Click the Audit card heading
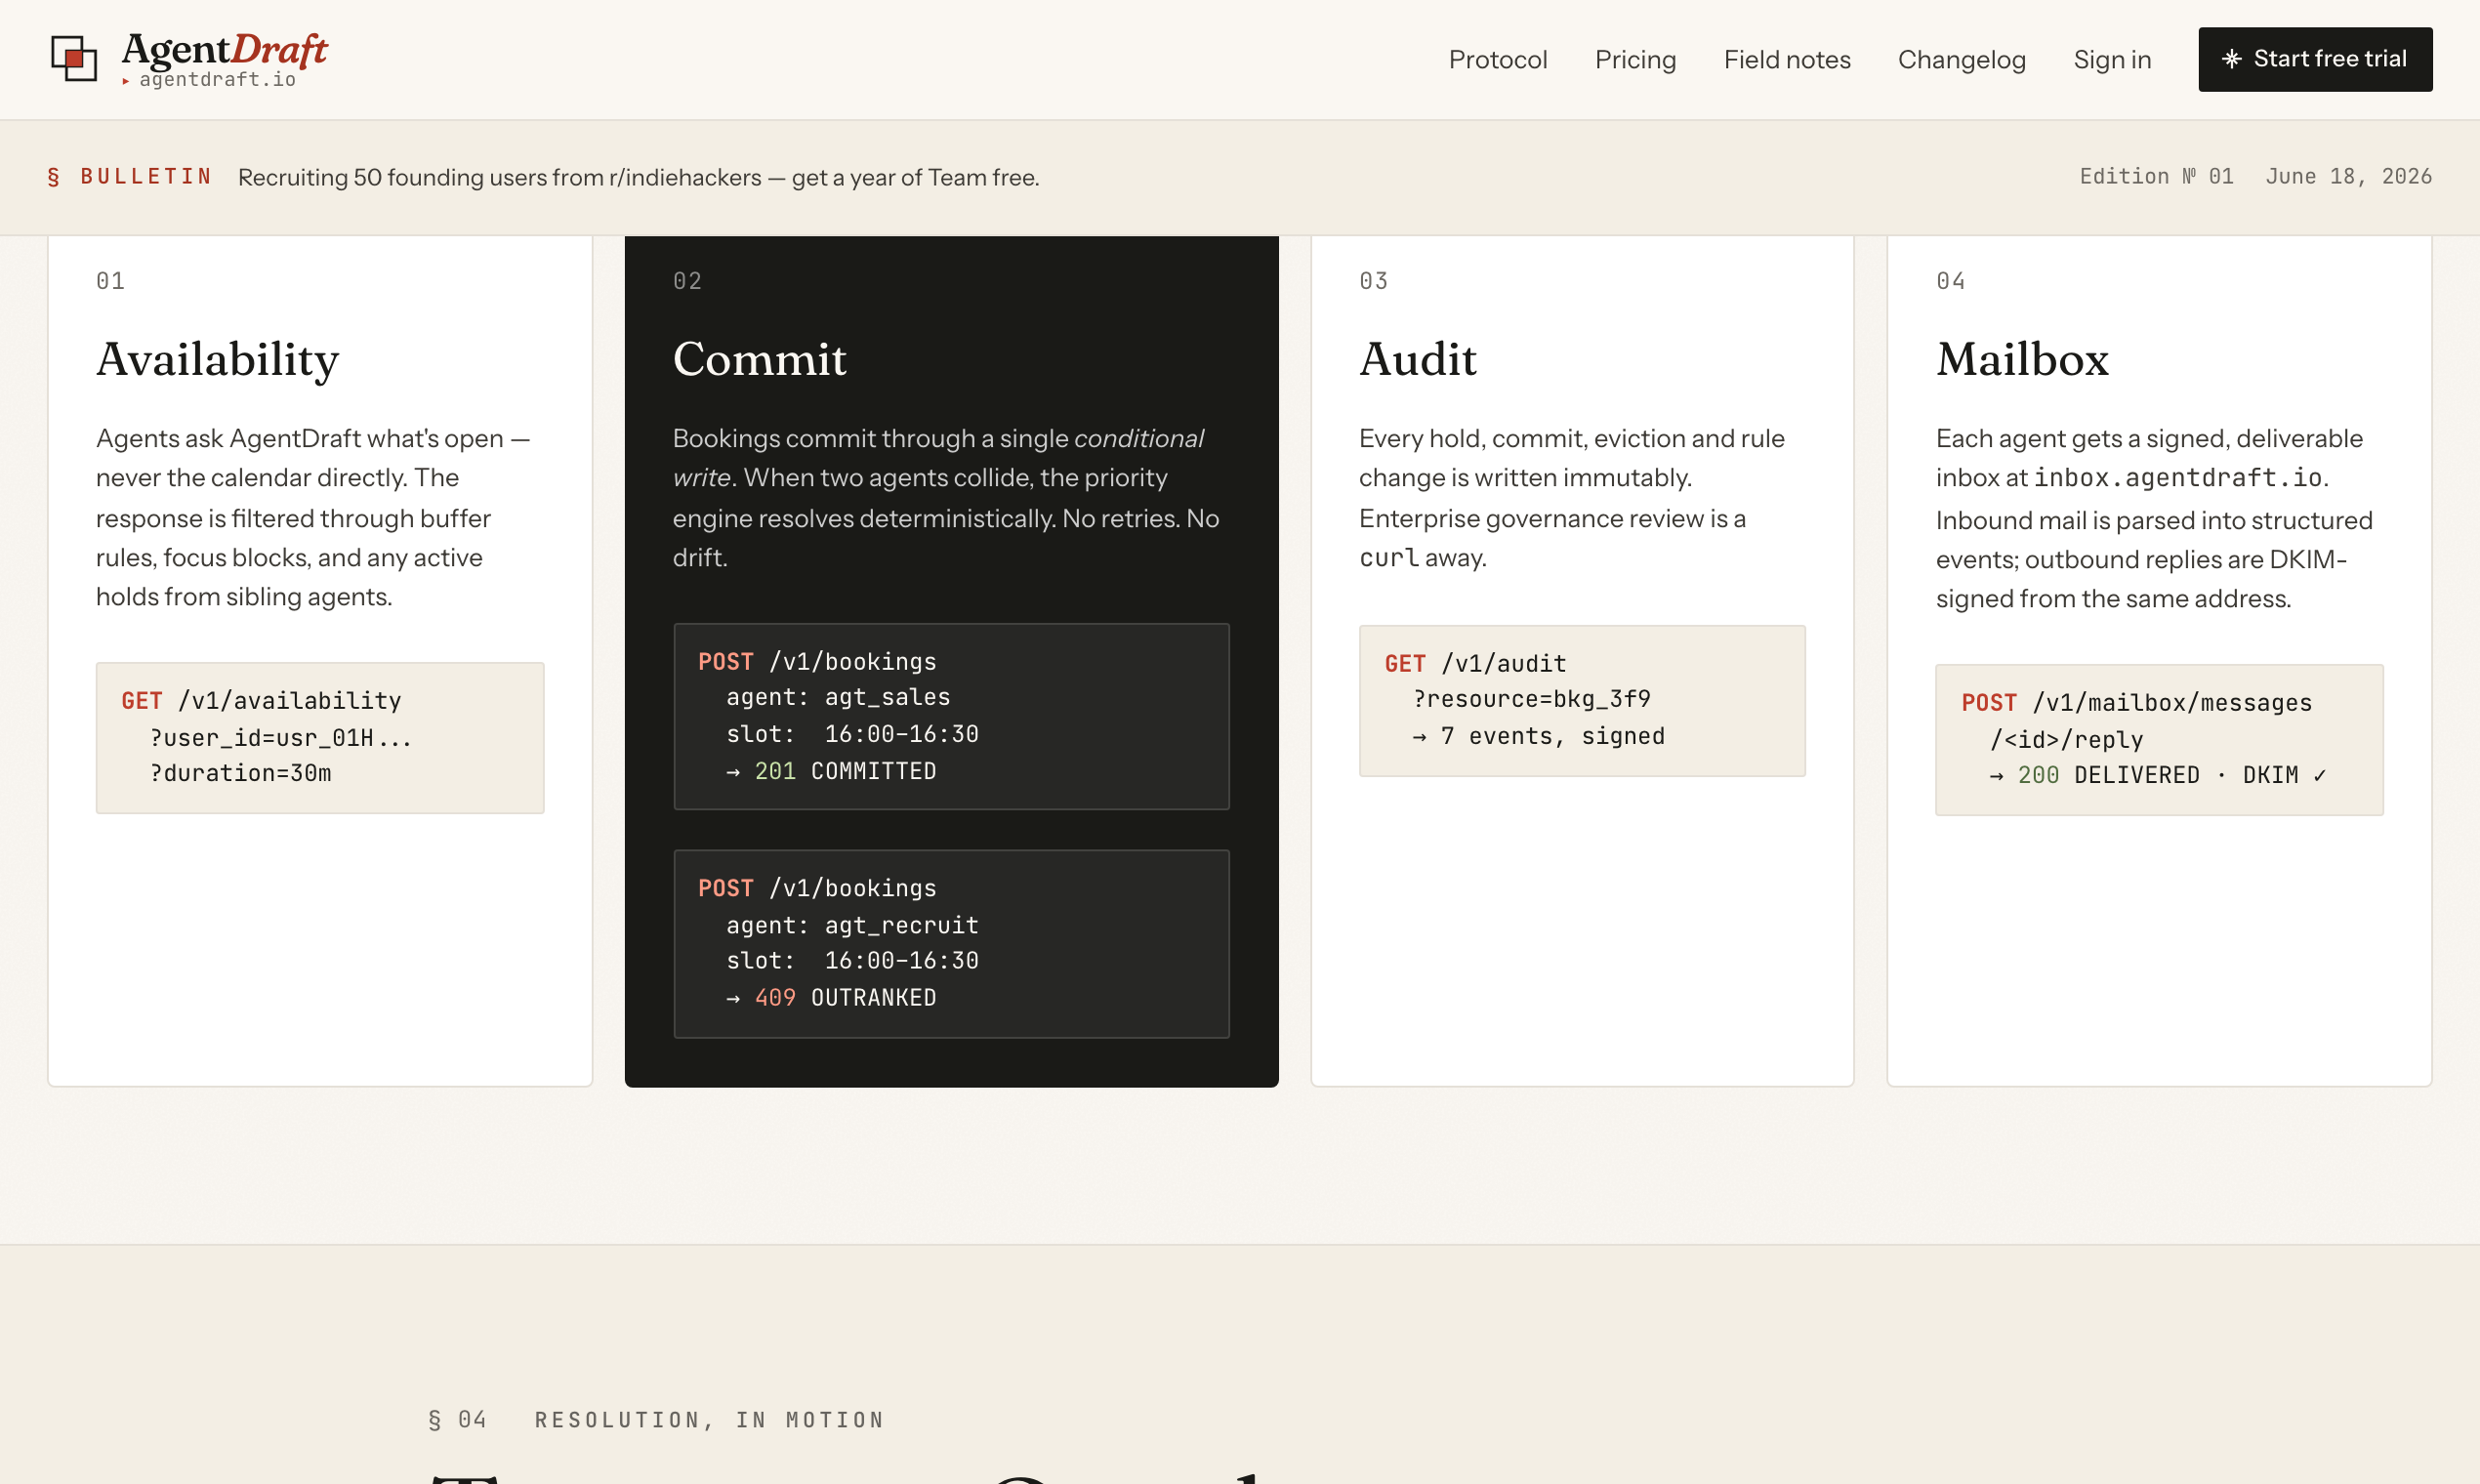Image resolution: width=2480 pixels, height=1484 pixels. click(1417, 358)
